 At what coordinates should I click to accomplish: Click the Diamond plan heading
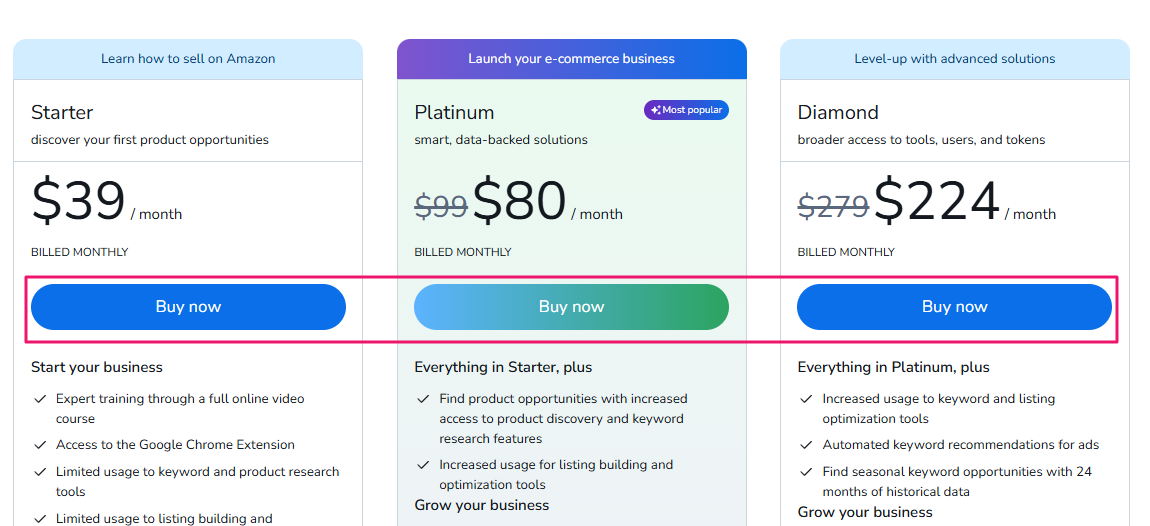pyautogui.click(x=838, y=112)
